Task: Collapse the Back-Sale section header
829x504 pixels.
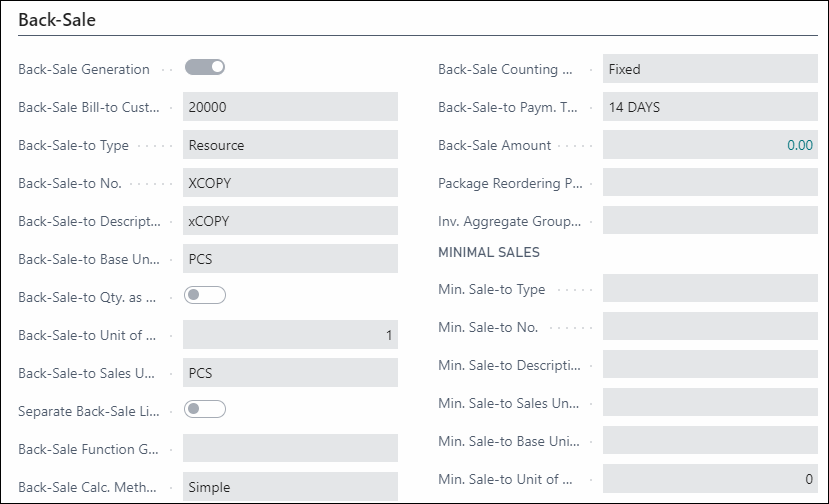Action: [x=57, y=20]
